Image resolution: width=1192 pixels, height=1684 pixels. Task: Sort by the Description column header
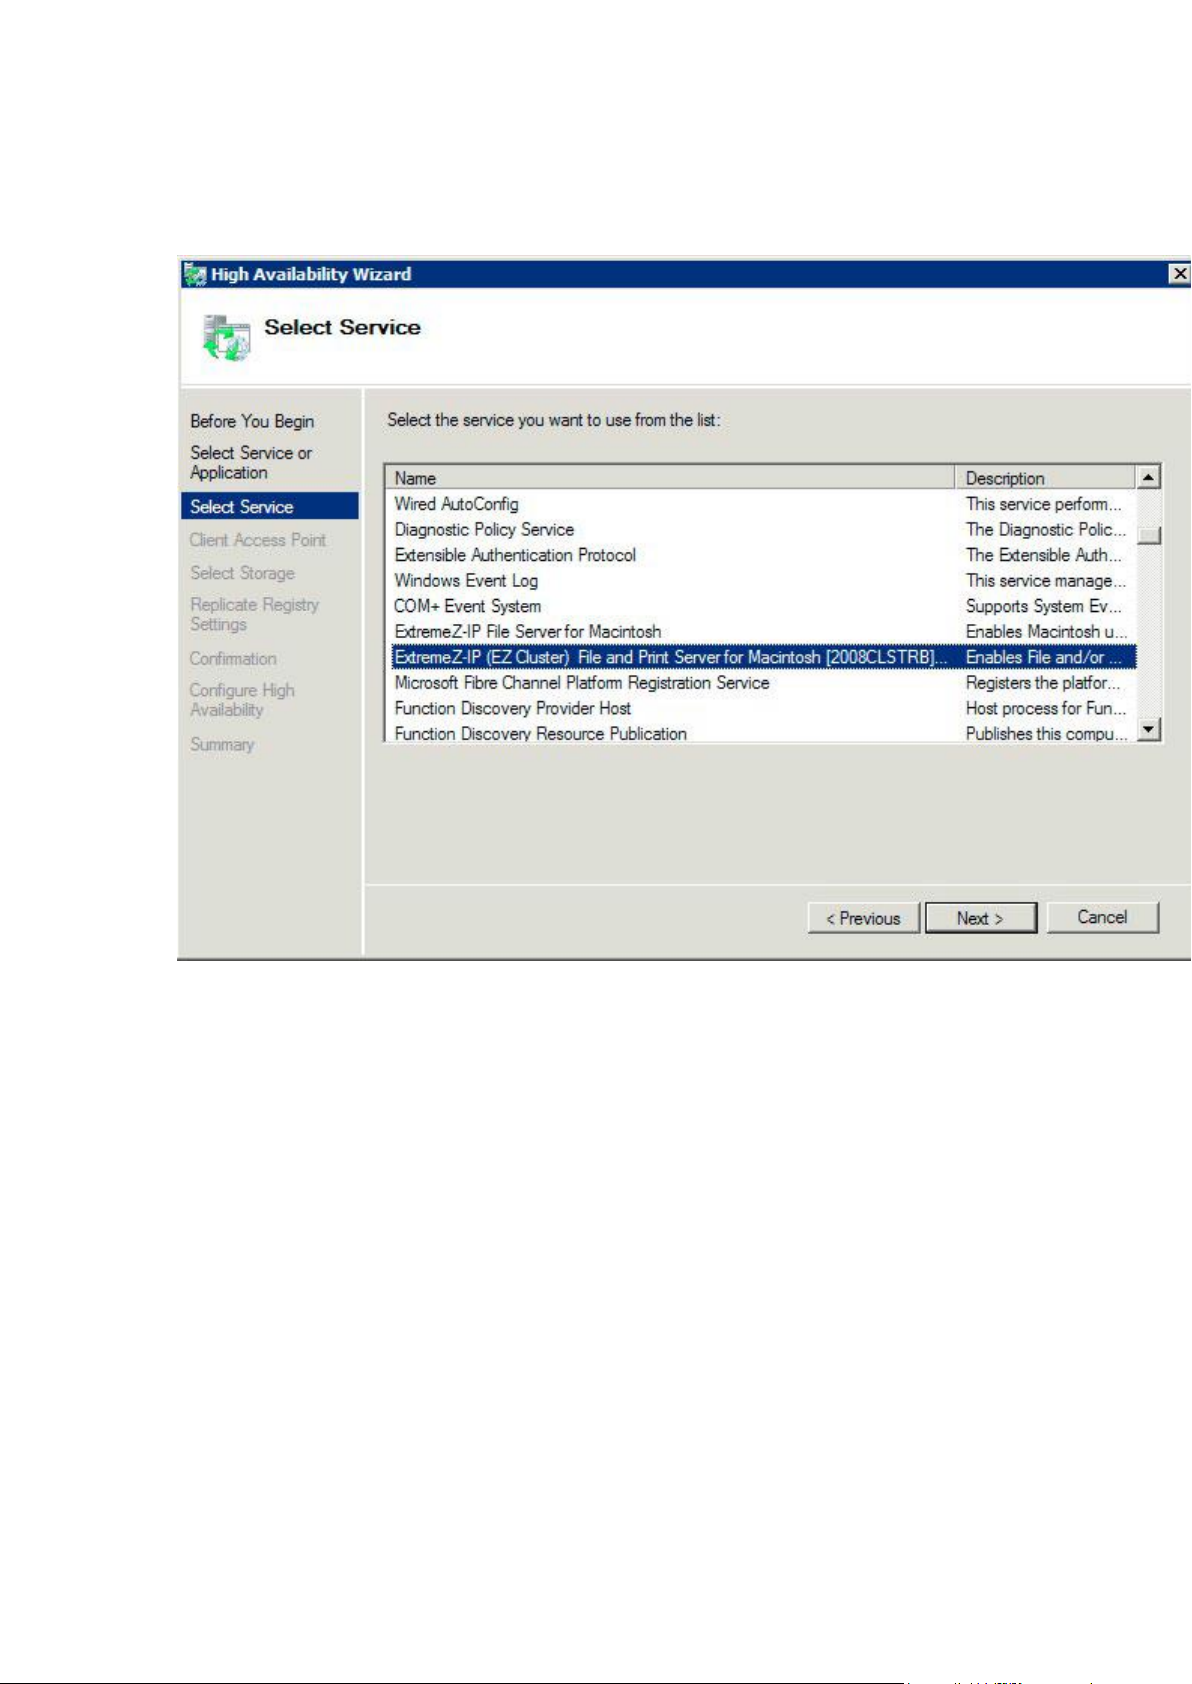[1046, 478]
